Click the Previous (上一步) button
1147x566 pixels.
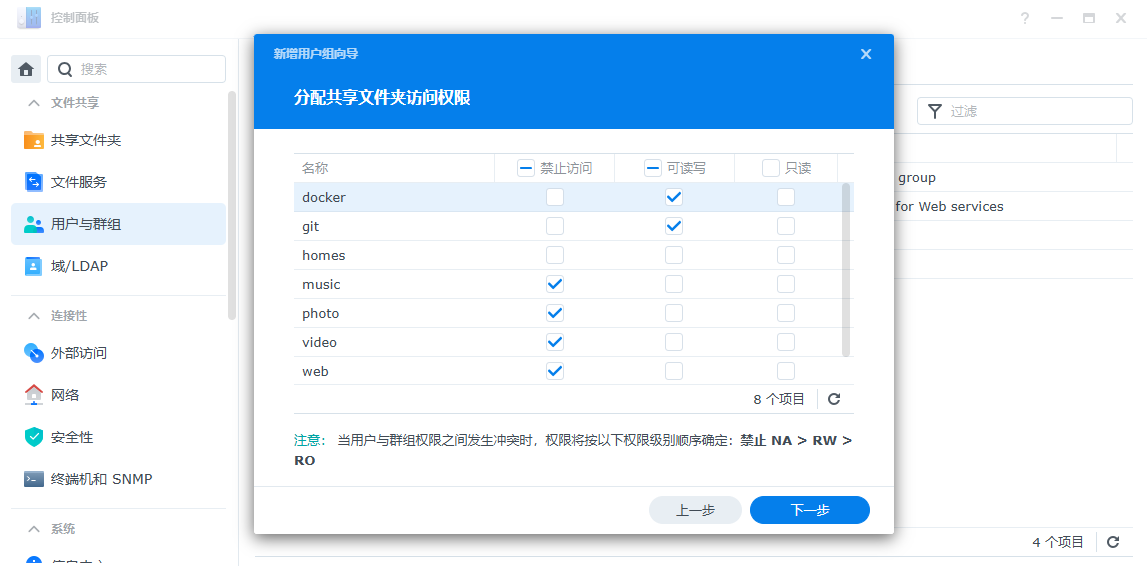[695, 510]
